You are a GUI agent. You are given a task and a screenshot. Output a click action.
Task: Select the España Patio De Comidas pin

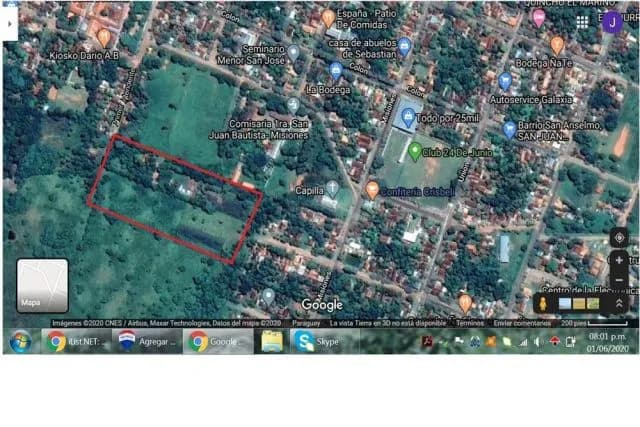point(328,18)
